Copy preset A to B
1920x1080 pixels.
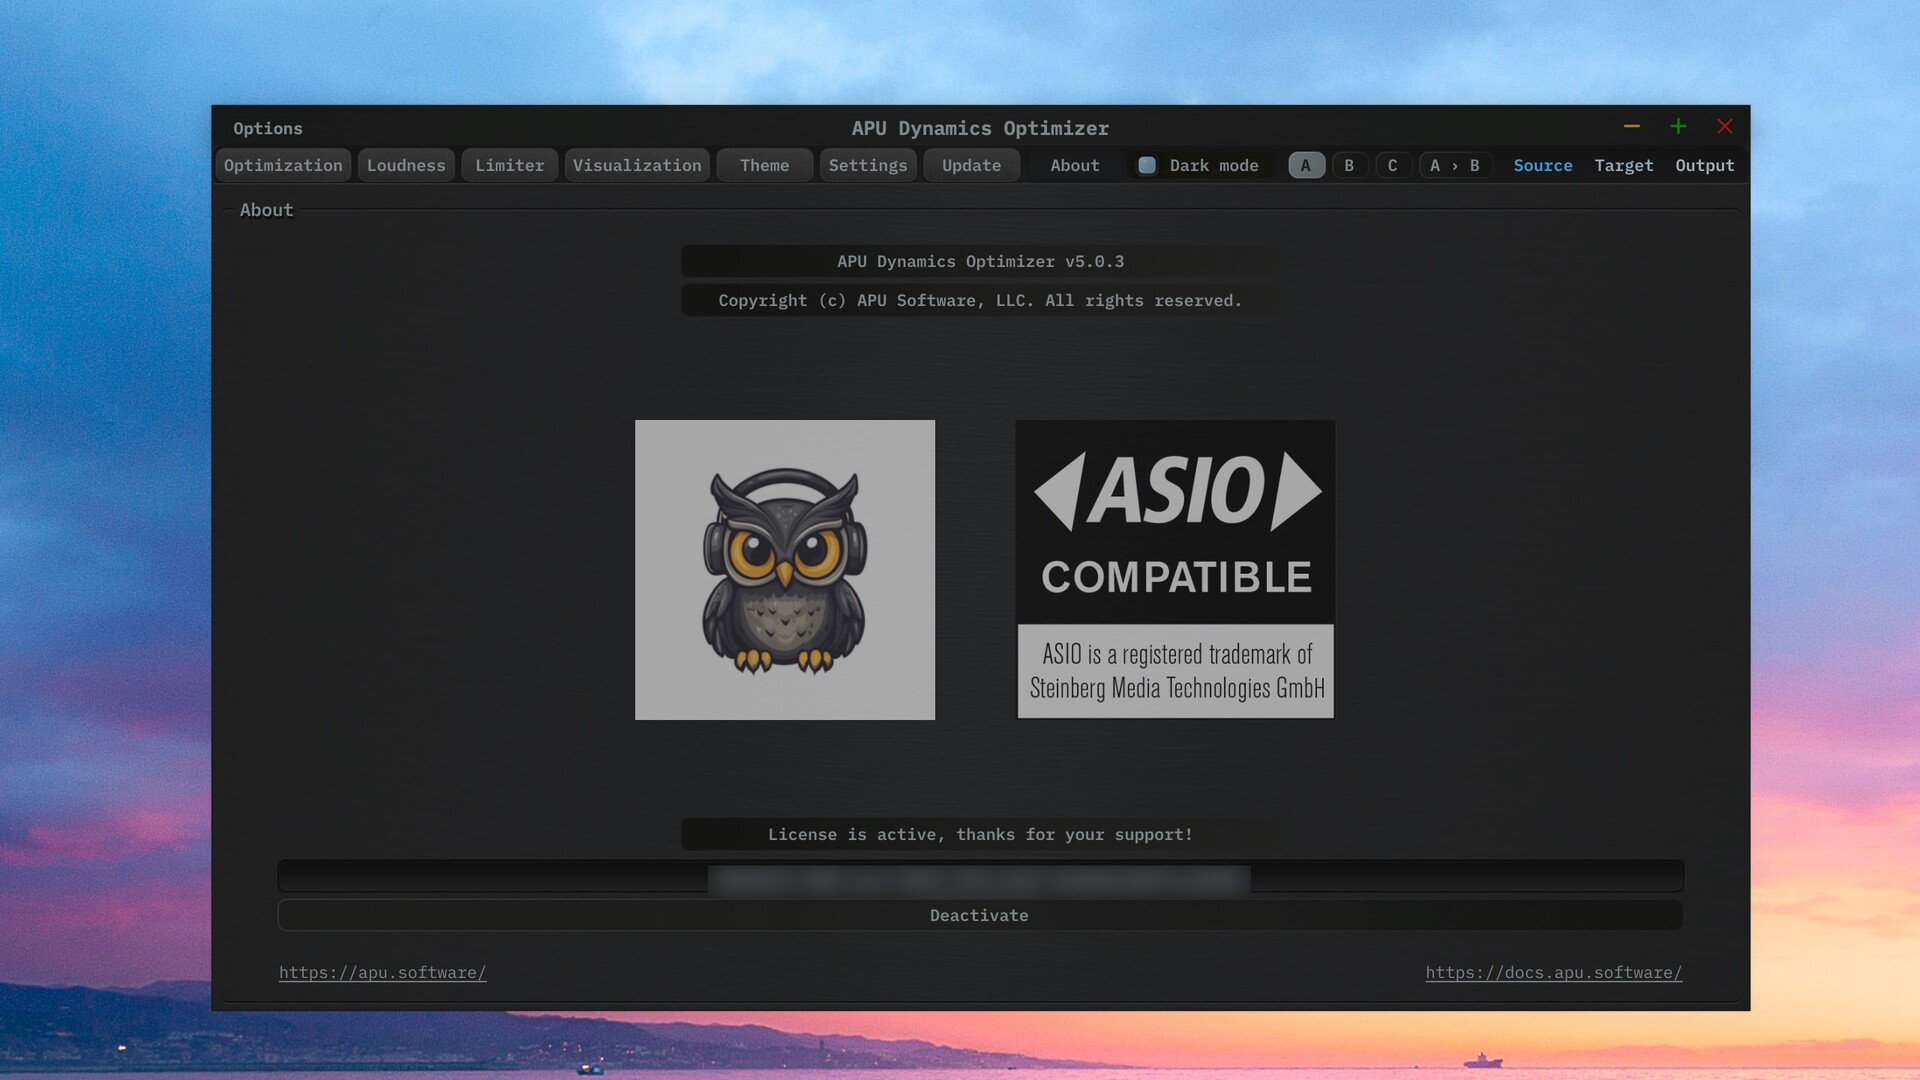pos(1455,166)
